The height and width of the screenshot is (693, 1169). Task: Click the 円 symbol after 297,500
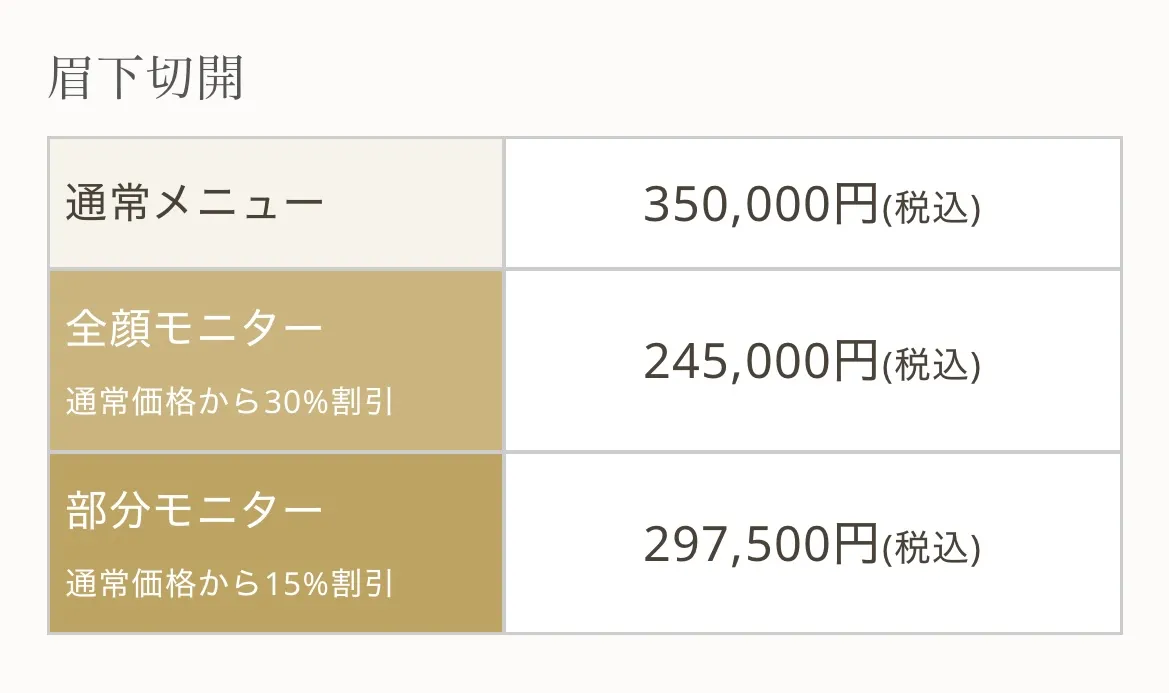[855, 544]
